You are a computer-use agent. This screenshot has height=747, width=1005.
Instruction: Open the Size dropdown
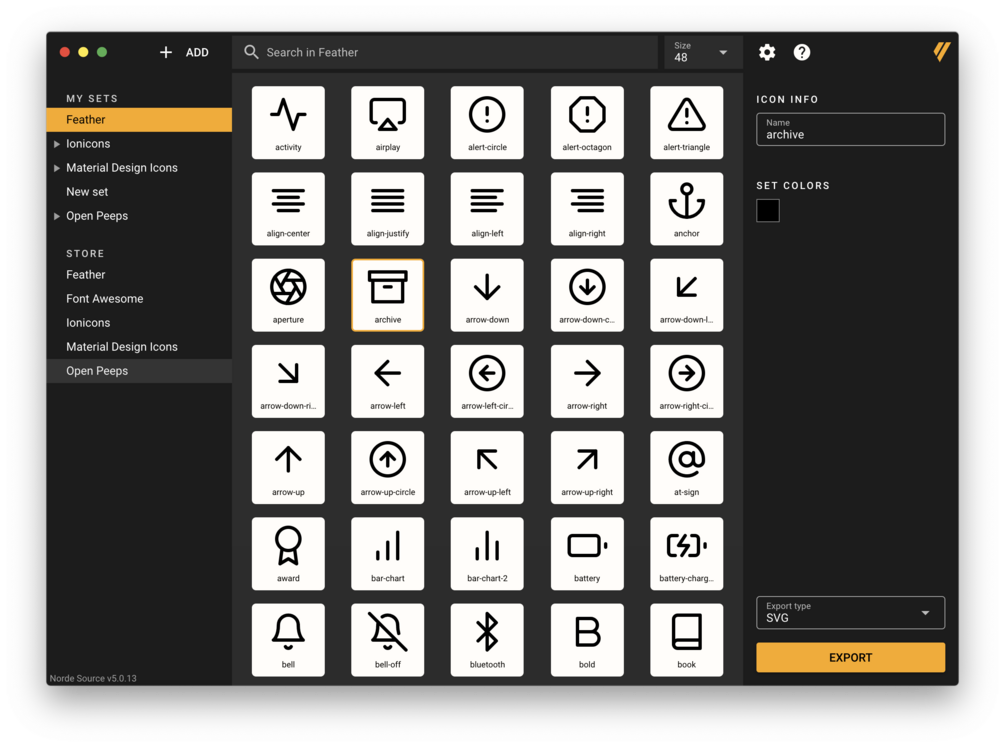(x=703, y=53)
